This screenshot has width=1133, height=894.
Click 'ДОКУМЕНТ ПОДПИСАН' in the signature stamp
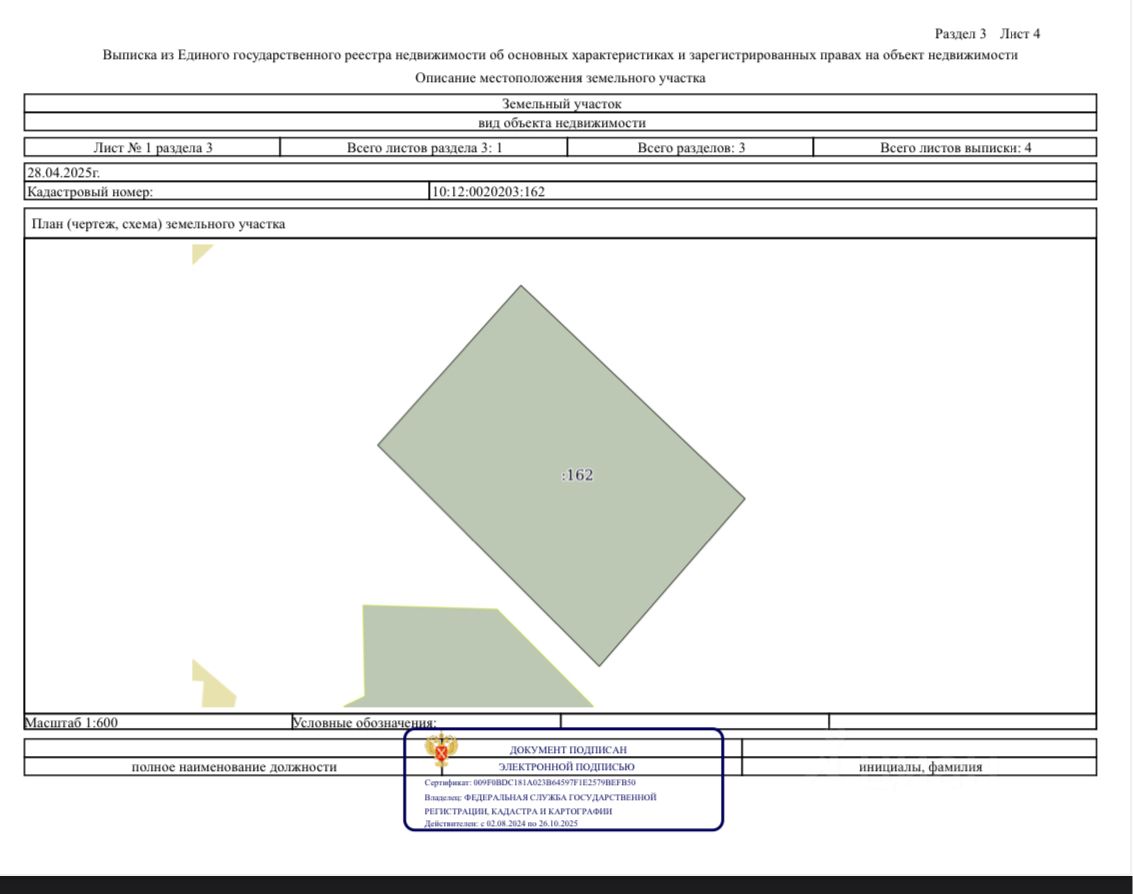(568, 750)
